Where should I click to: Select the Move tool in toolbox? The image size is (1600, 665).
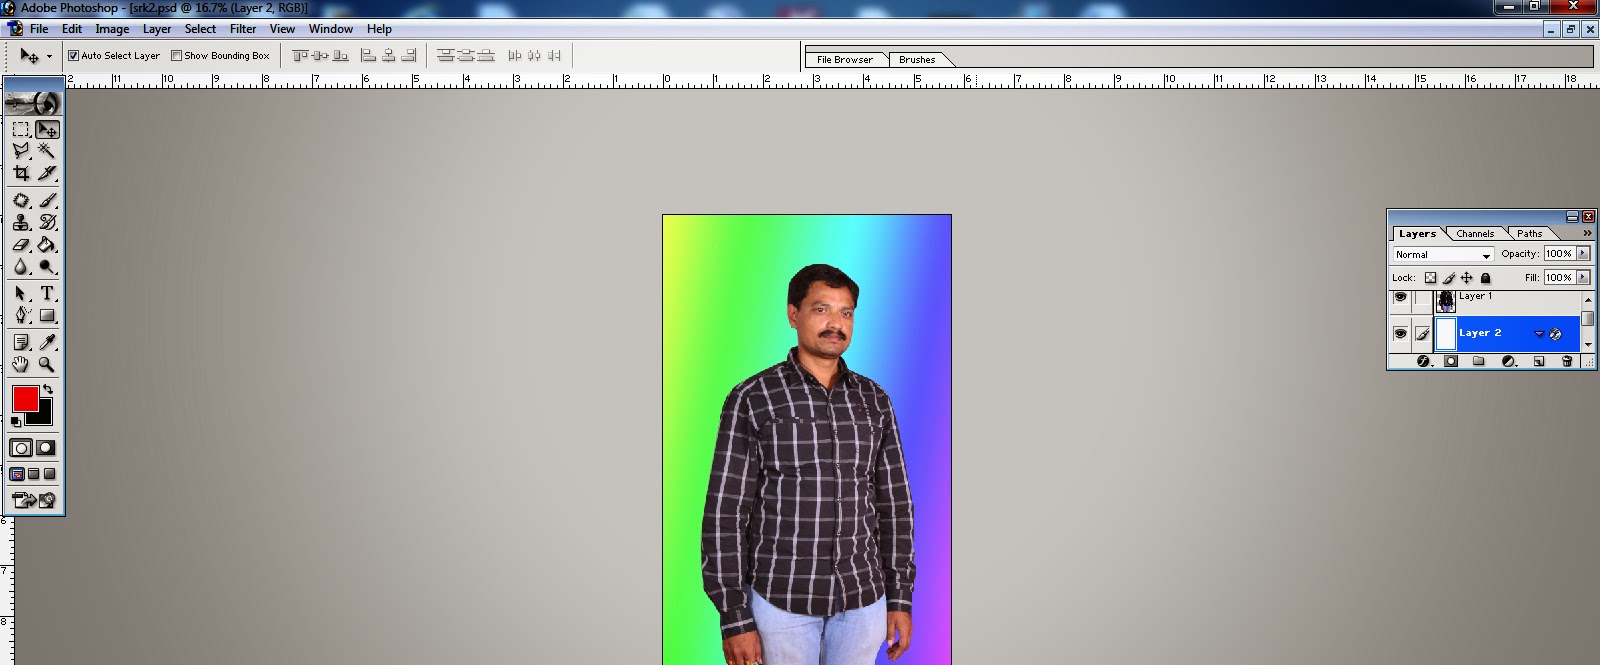(47, 130)
